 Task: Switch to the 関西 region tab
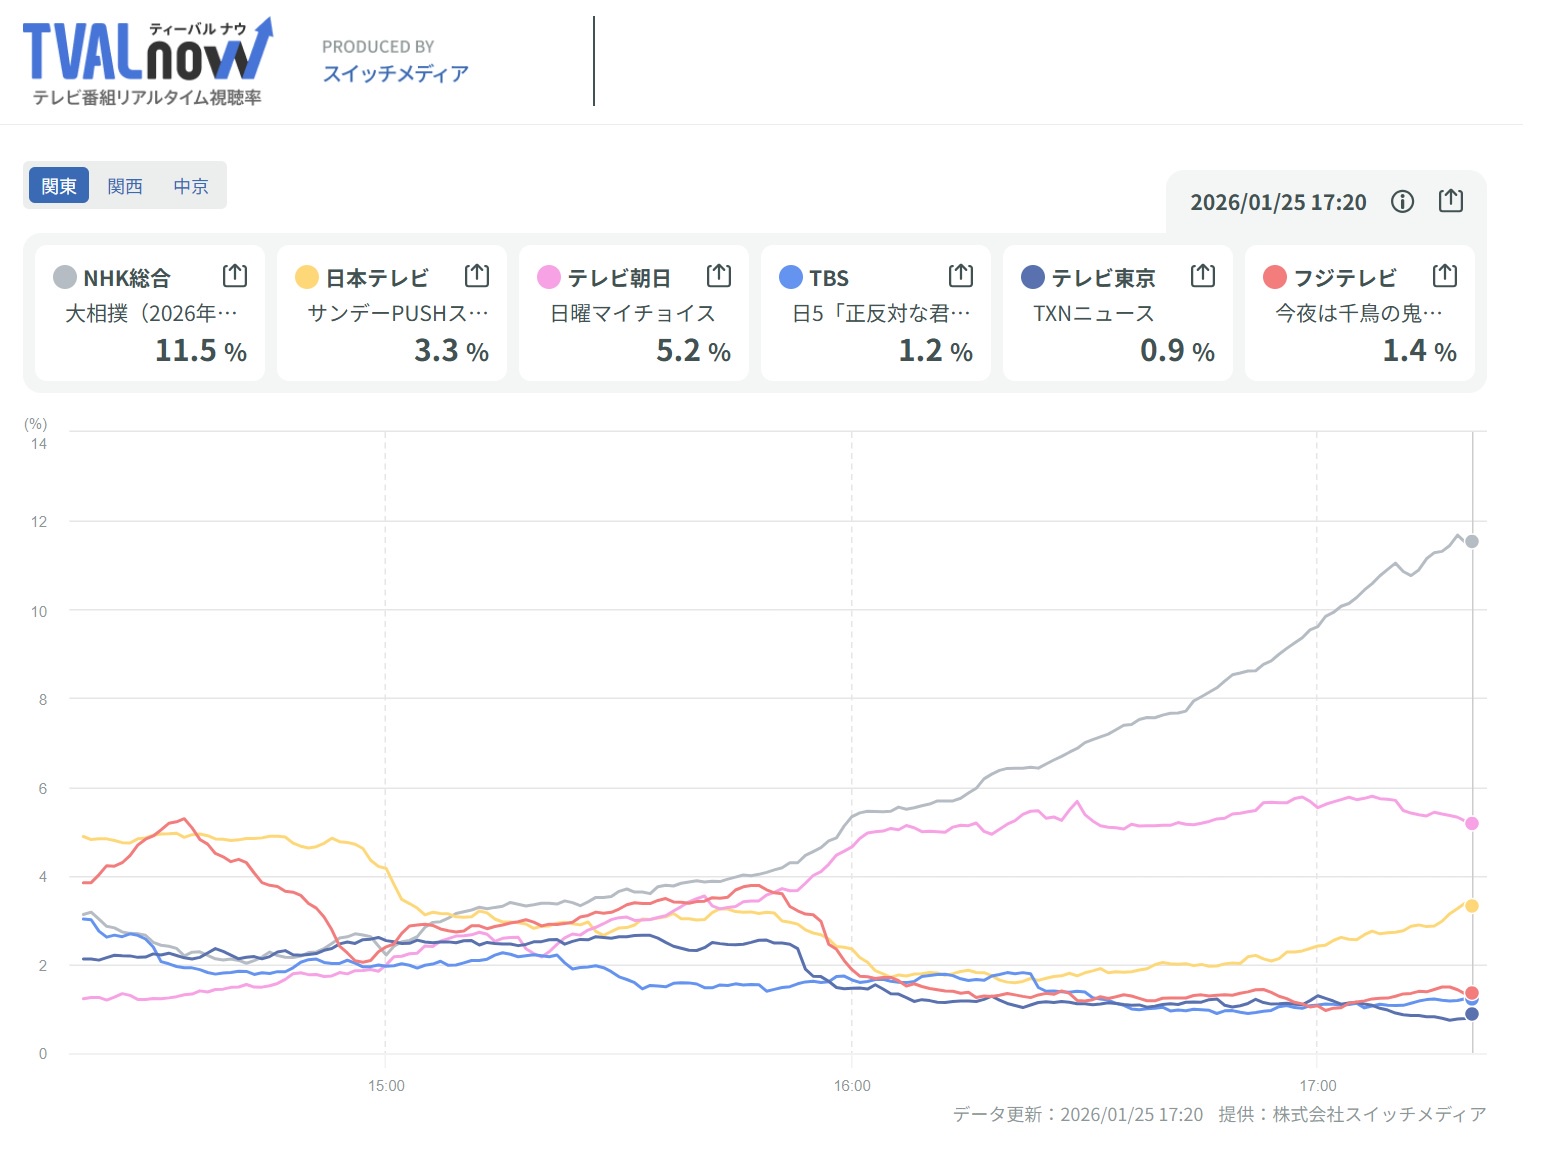point(125,186)
